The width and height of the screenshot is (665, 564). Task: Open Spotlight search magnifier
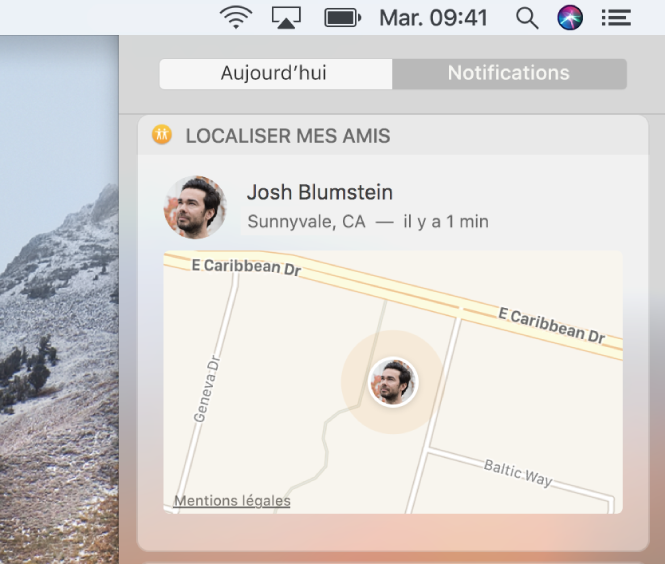[x=527, y=19]
